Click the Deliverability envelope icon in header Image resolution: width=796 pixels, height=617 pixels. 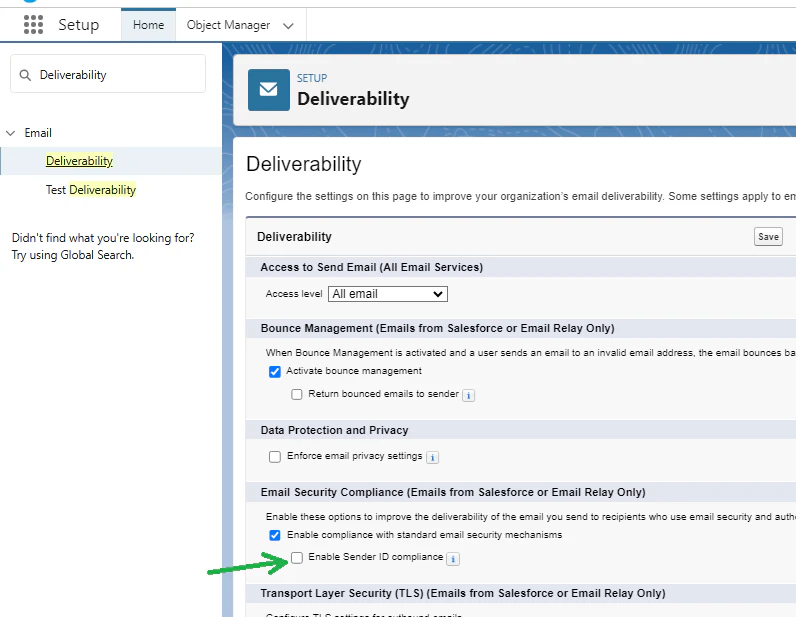pos(269,90)
